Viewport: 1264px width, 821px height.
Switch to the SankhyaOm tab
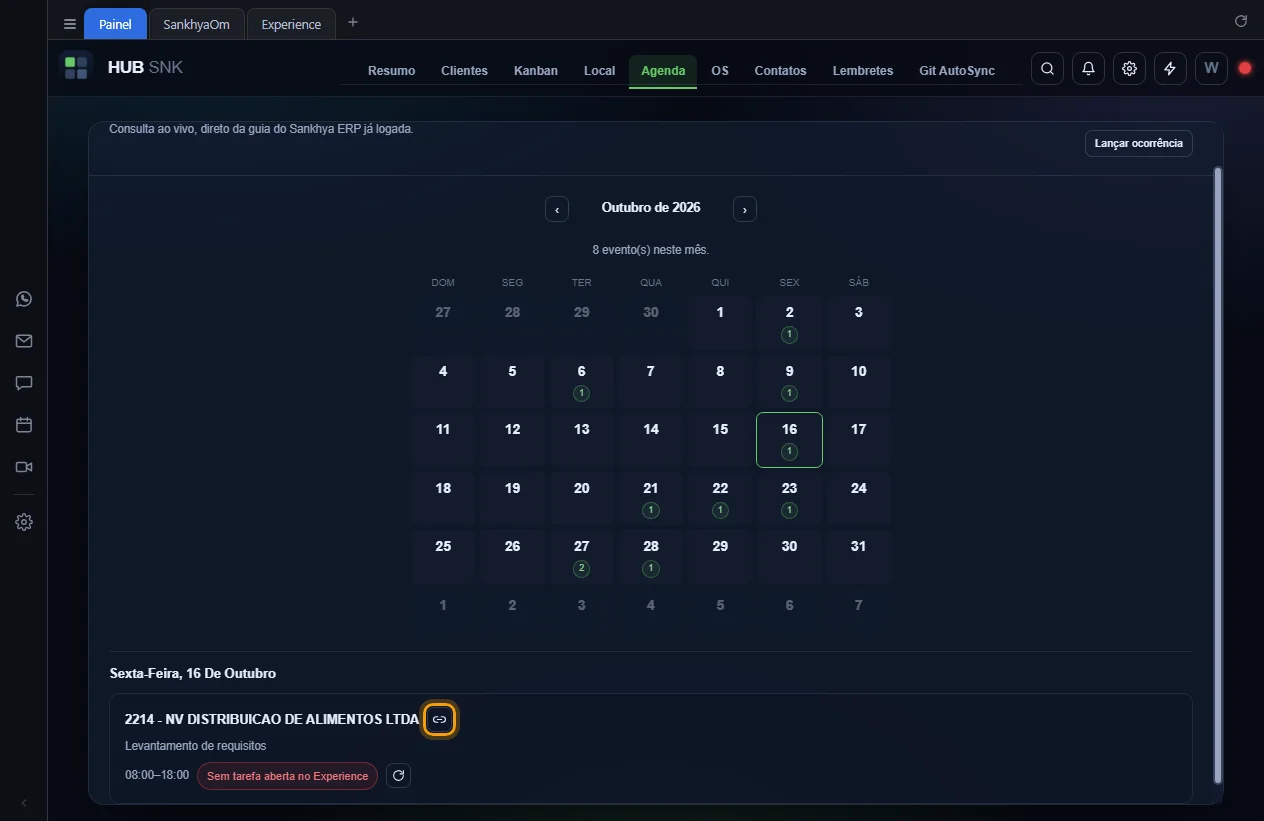point(197,24)
